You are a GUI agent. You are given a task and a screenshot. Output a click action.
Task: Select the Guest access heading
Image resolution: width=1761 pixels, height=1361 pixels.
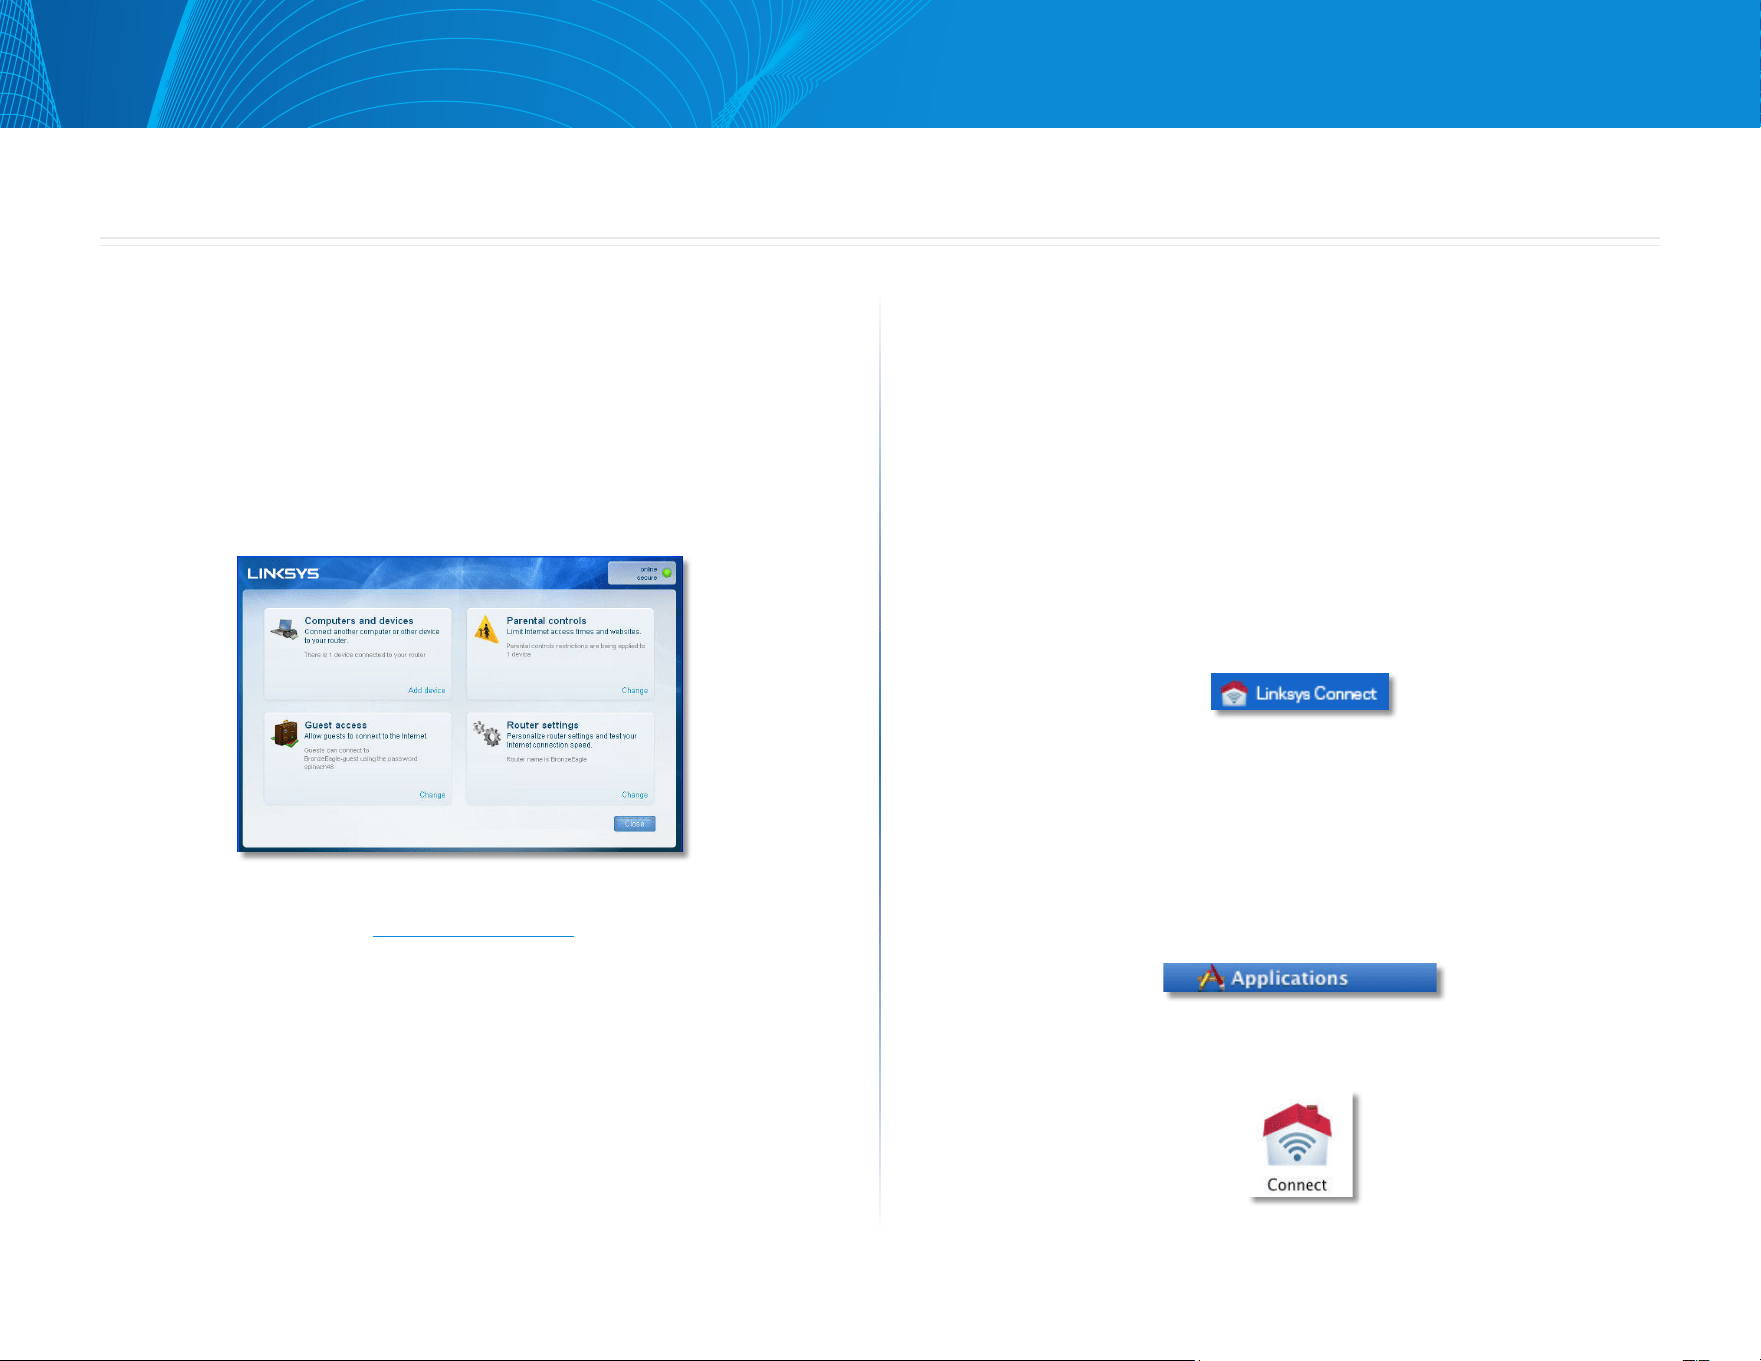pyautogui.click(x=336, y=725)
